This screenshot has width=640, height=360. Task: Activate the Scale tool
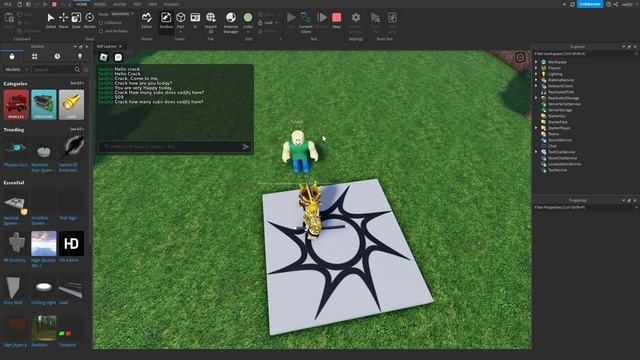pyautogui.click(x=76, y=20)
